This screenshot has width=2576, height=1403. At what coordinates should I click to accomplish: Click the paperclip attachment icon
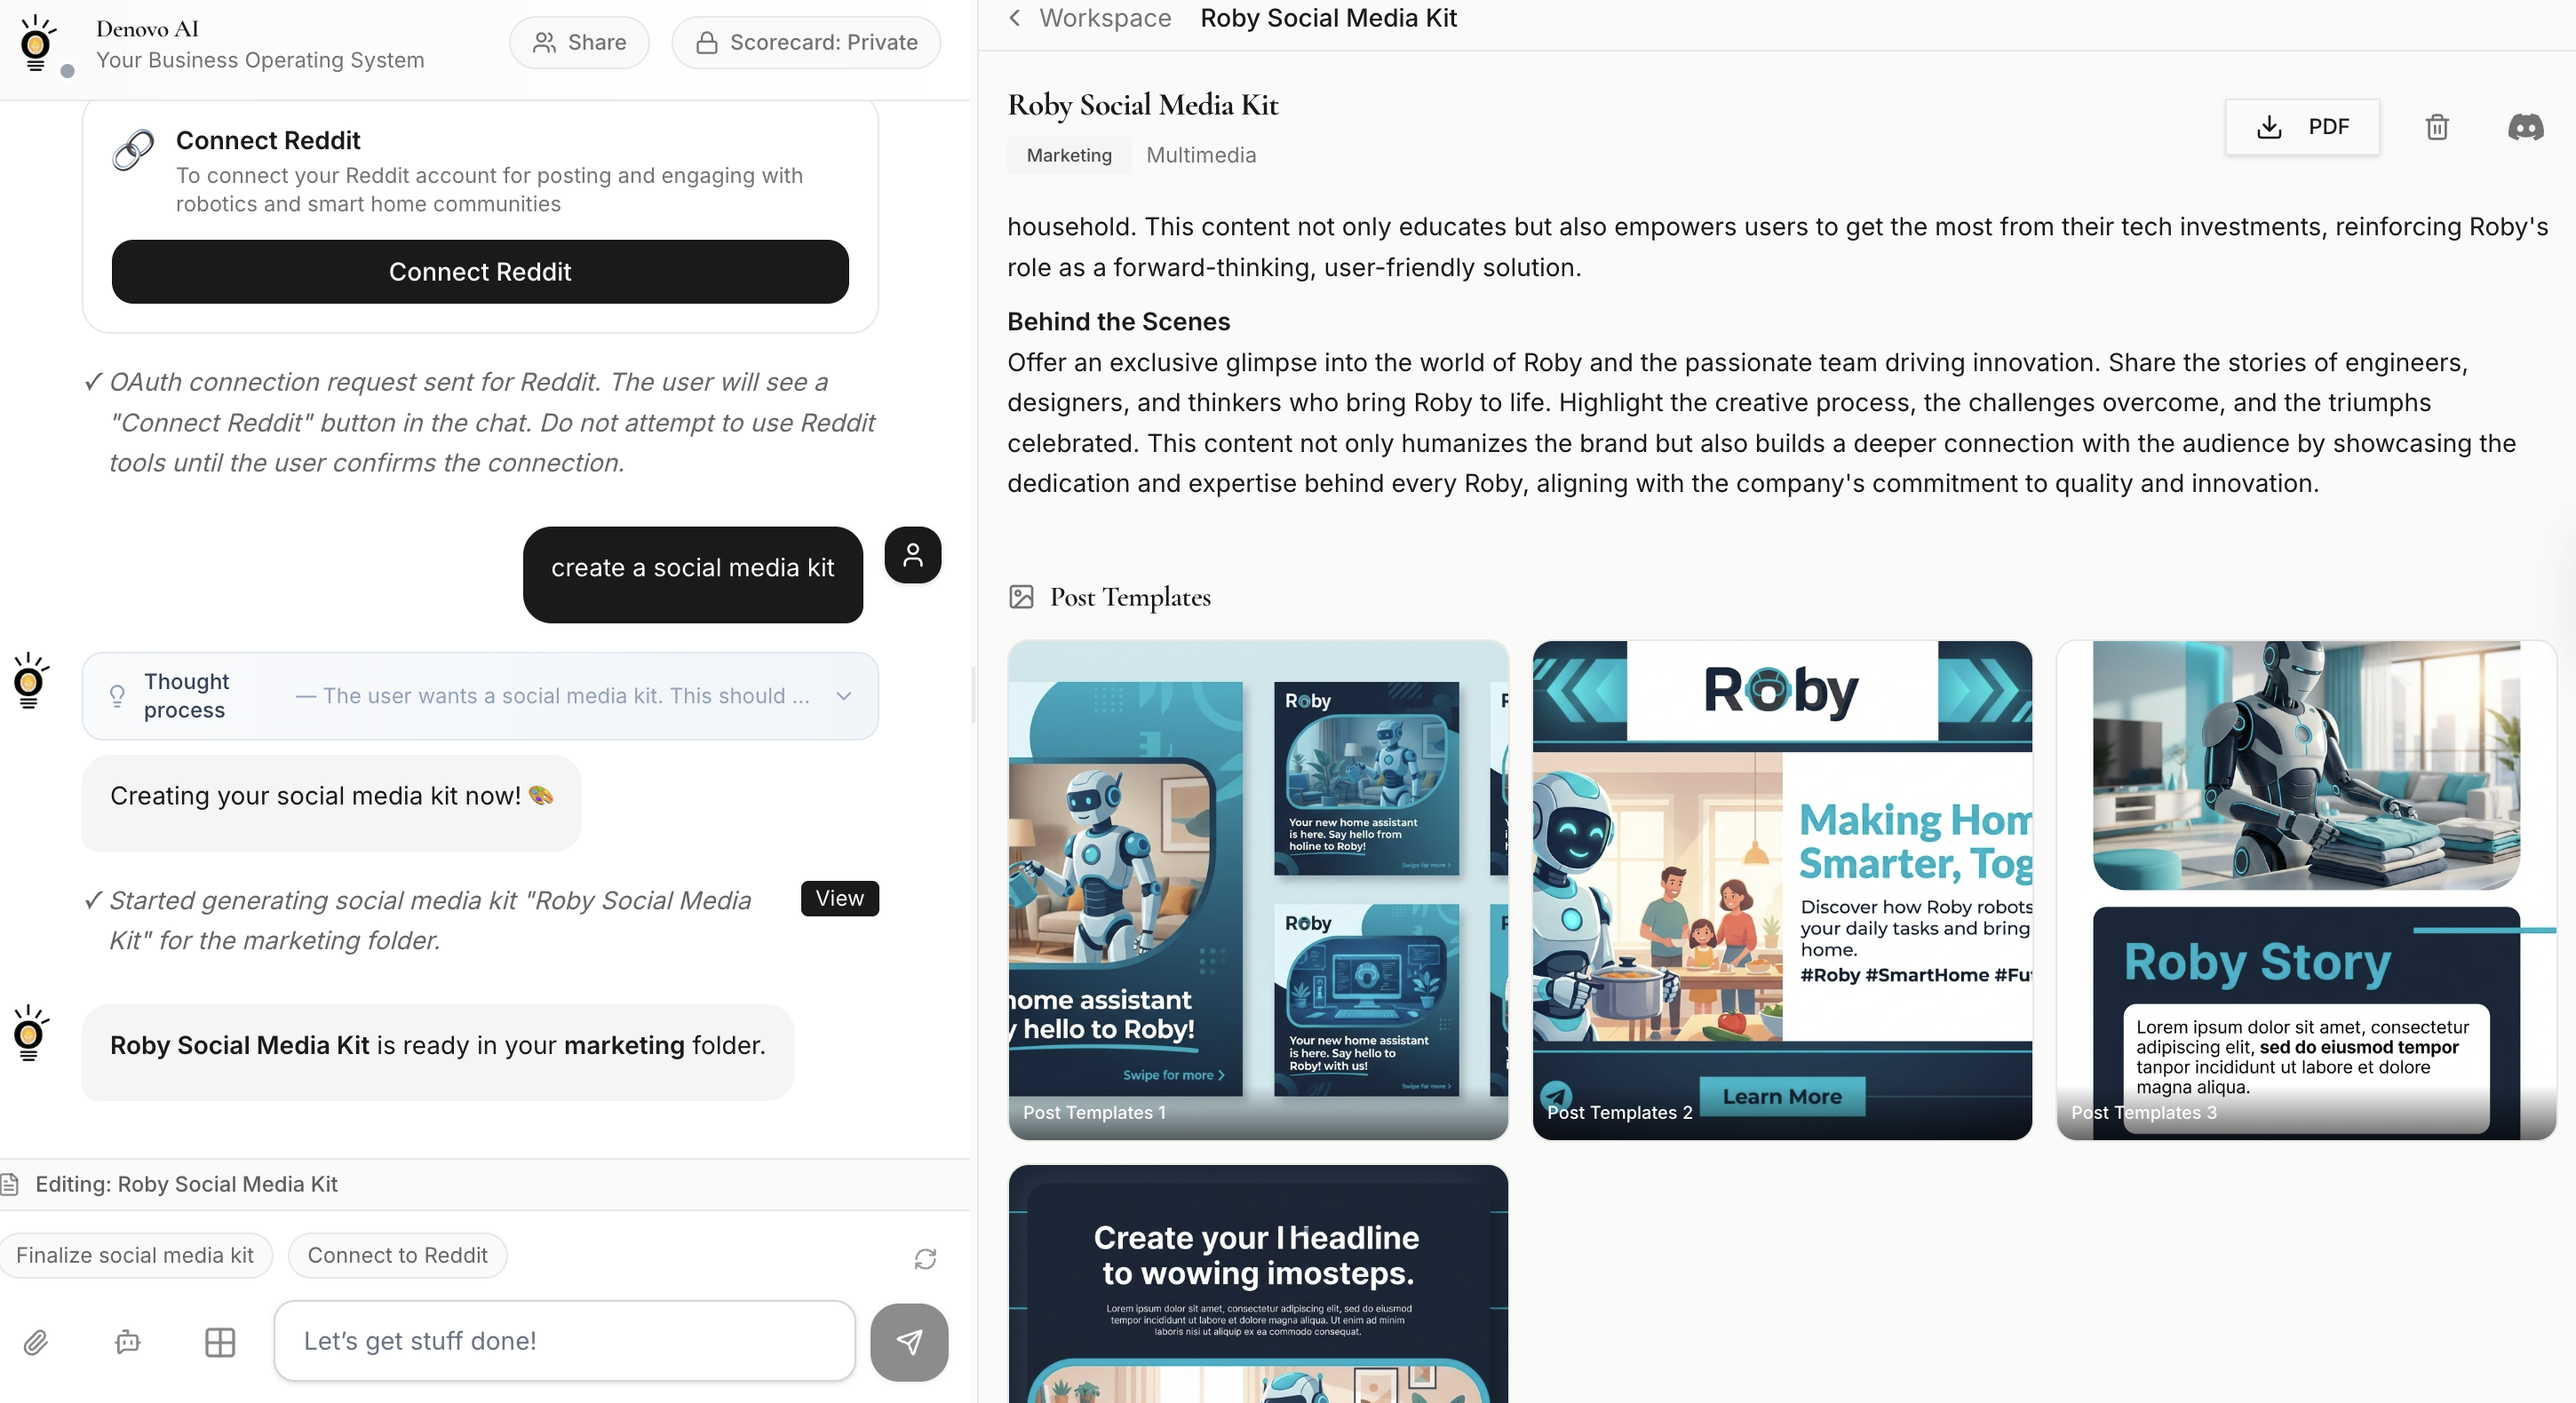[36, 1341]
